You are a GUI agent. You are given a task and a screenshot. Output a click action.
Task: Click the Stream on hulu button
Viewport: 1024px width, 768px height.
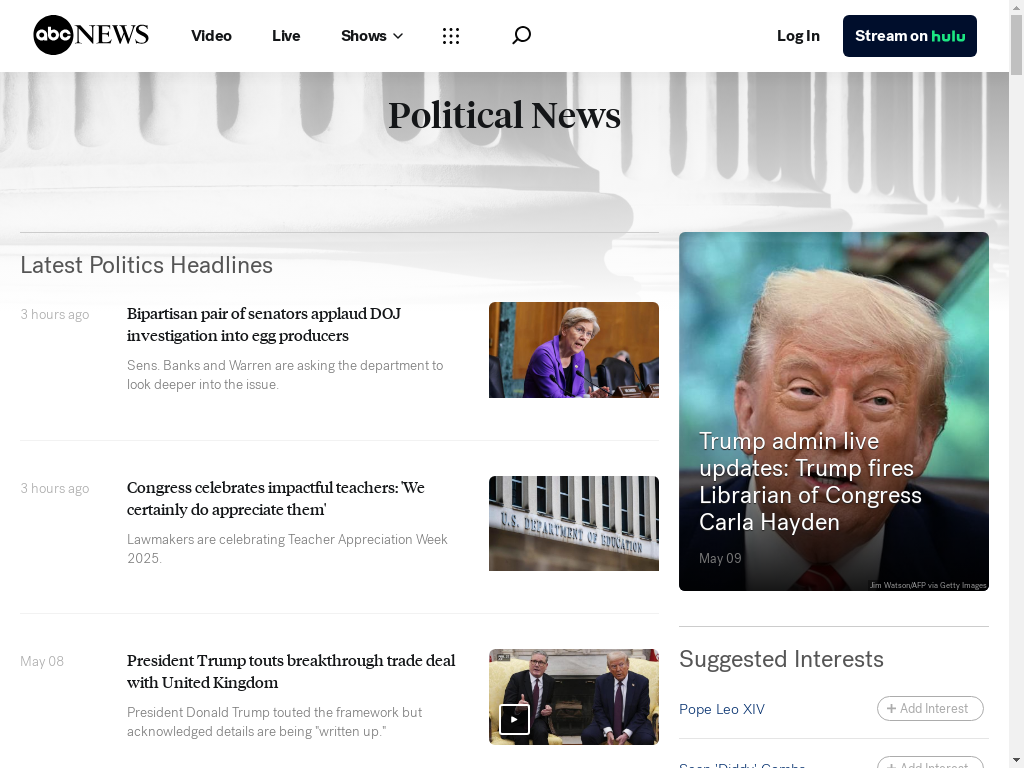click(x=910, y=36)
